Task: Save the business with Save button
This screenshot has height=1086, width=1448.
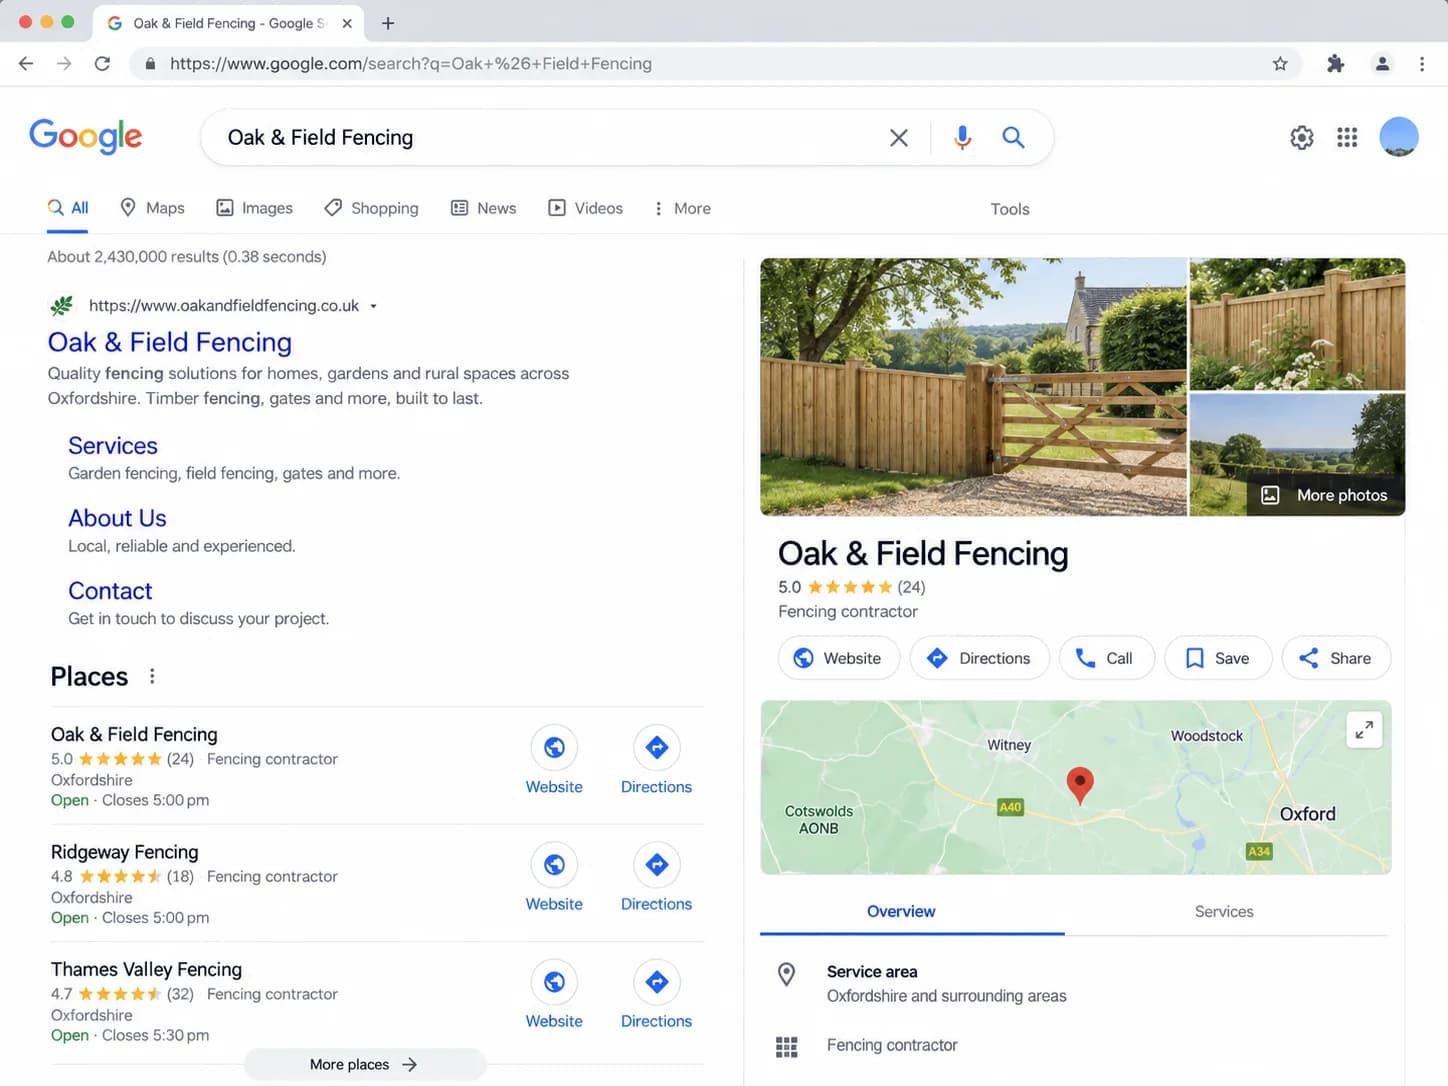Action: point(1218,658)
